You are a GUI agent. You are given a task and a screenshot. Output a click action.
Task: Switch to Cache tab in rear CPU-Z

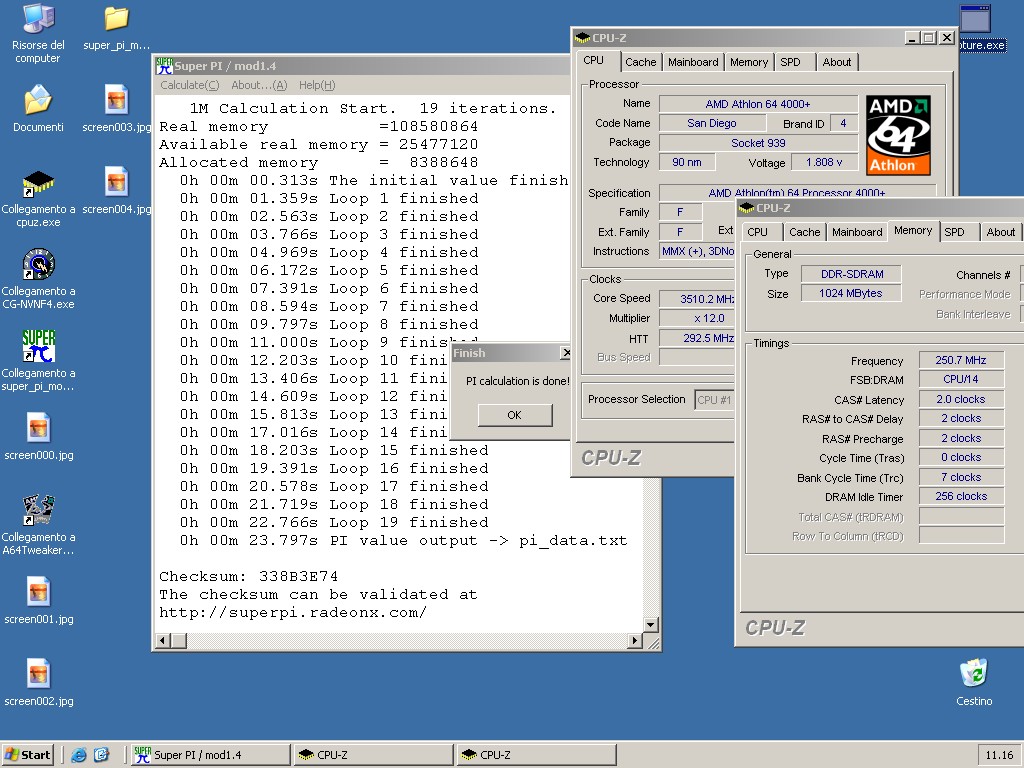click(641, 62)
